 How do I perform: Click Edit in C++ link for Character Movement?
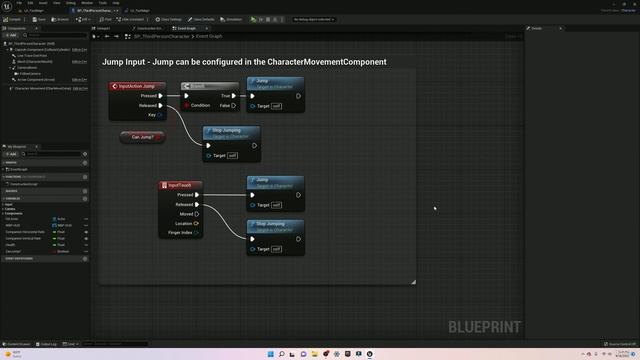(80, 89)
